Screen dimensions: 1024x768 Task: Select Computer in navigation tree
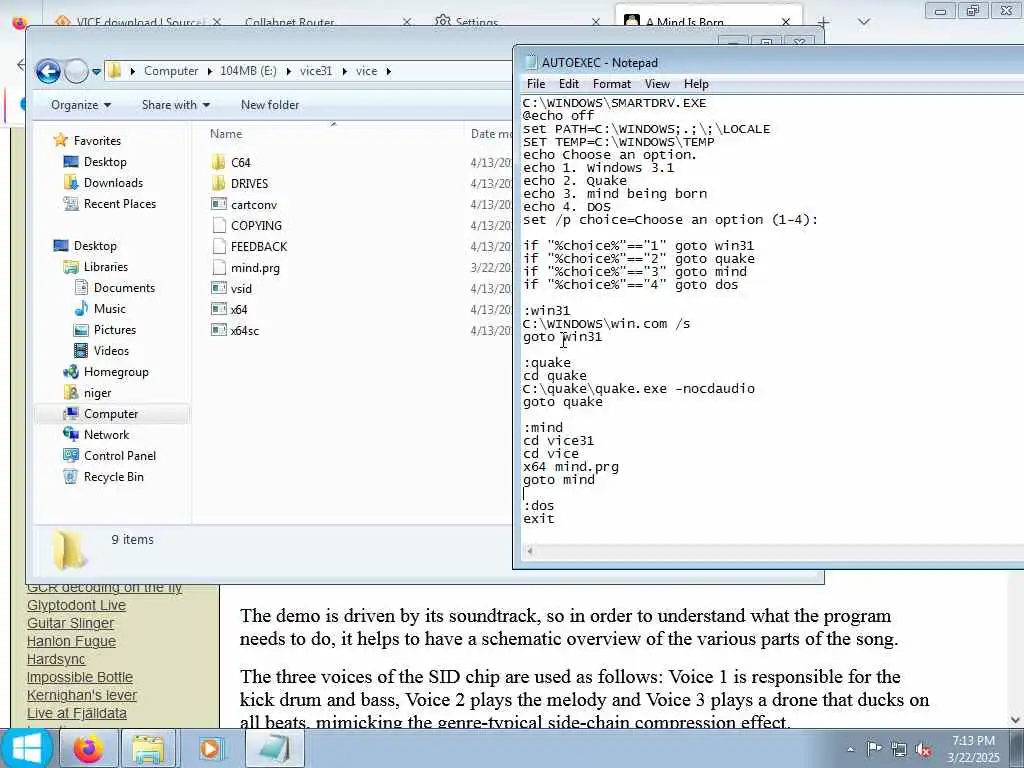(110, 413)
